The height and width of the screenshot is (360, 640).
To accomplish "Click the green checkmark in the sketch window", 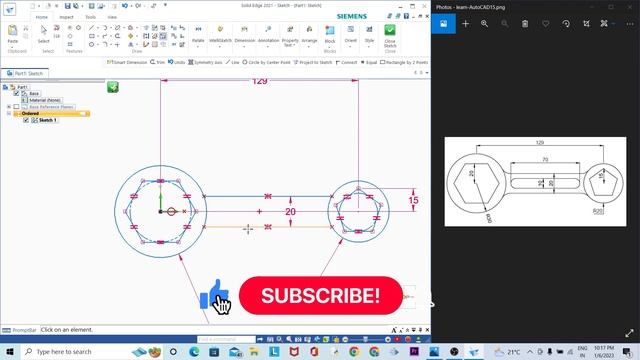I will tap(113, 87).
